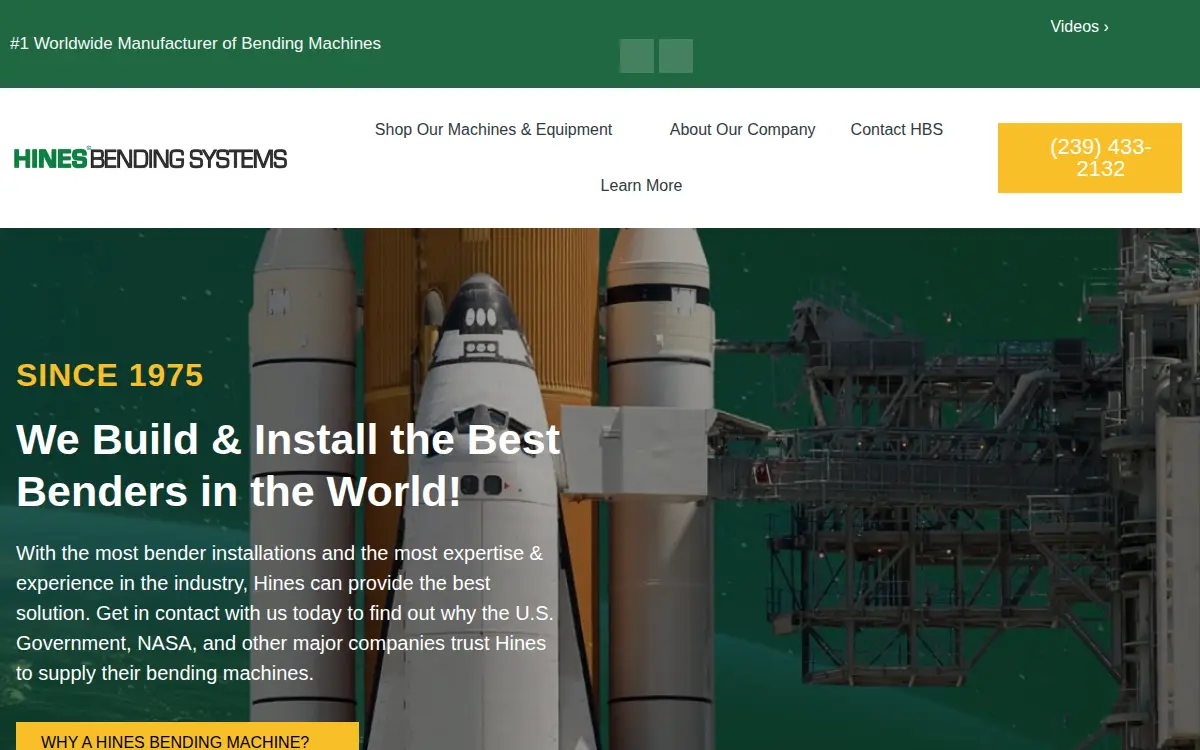Screen dimensions: 1200x750
Task: Open the Shop Our Machines & Equipment menu
Action: 493,130
